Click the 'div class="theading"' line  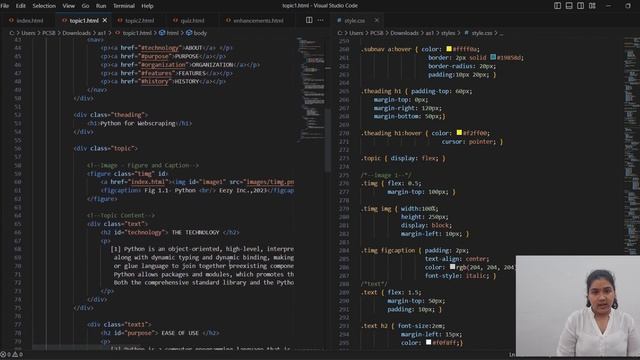pos(111,115)
